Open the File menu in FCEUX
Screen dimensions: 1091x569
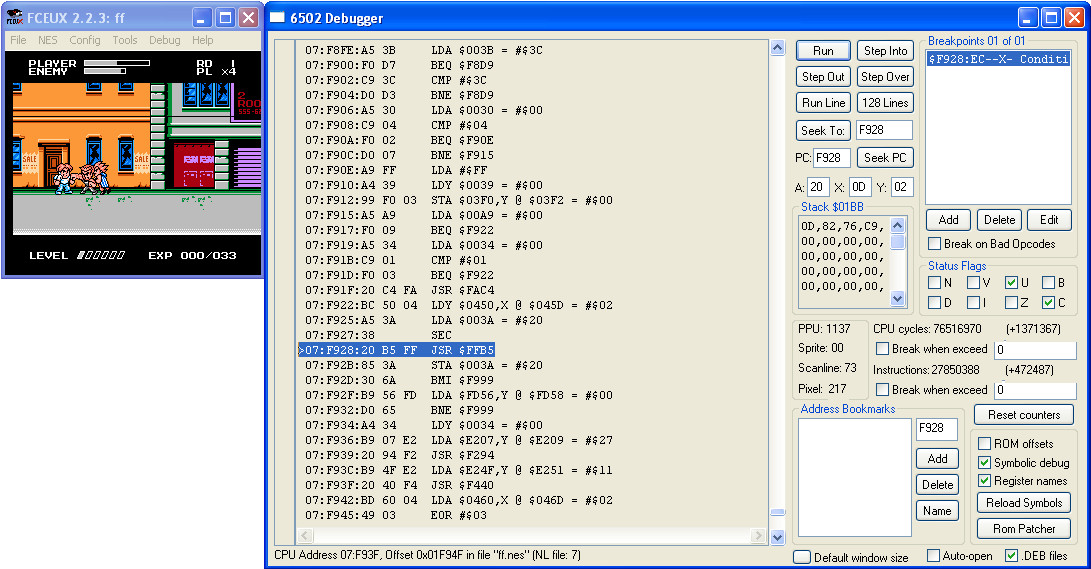tap(18, 40)
